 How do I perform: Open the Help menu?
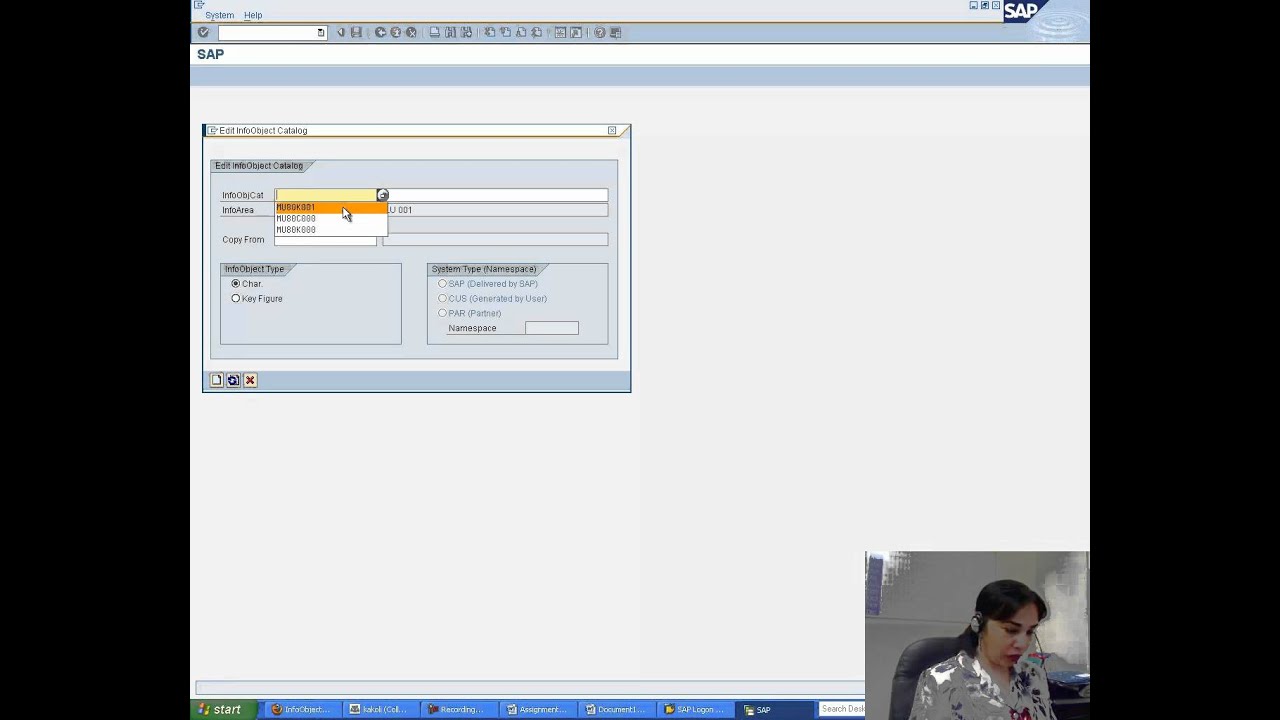coord(253,15)
